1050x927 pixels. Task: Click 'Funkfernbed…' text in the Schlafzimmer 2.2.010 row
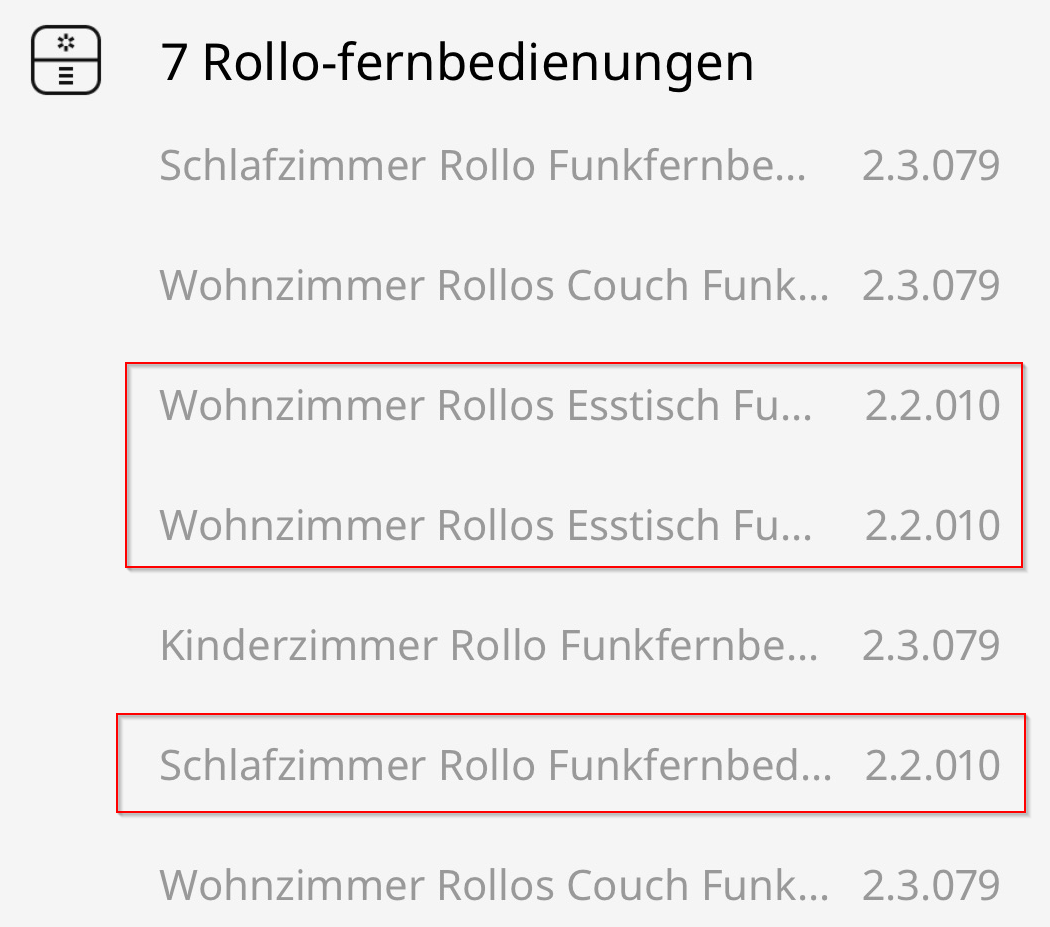click(x=690, y=766)
